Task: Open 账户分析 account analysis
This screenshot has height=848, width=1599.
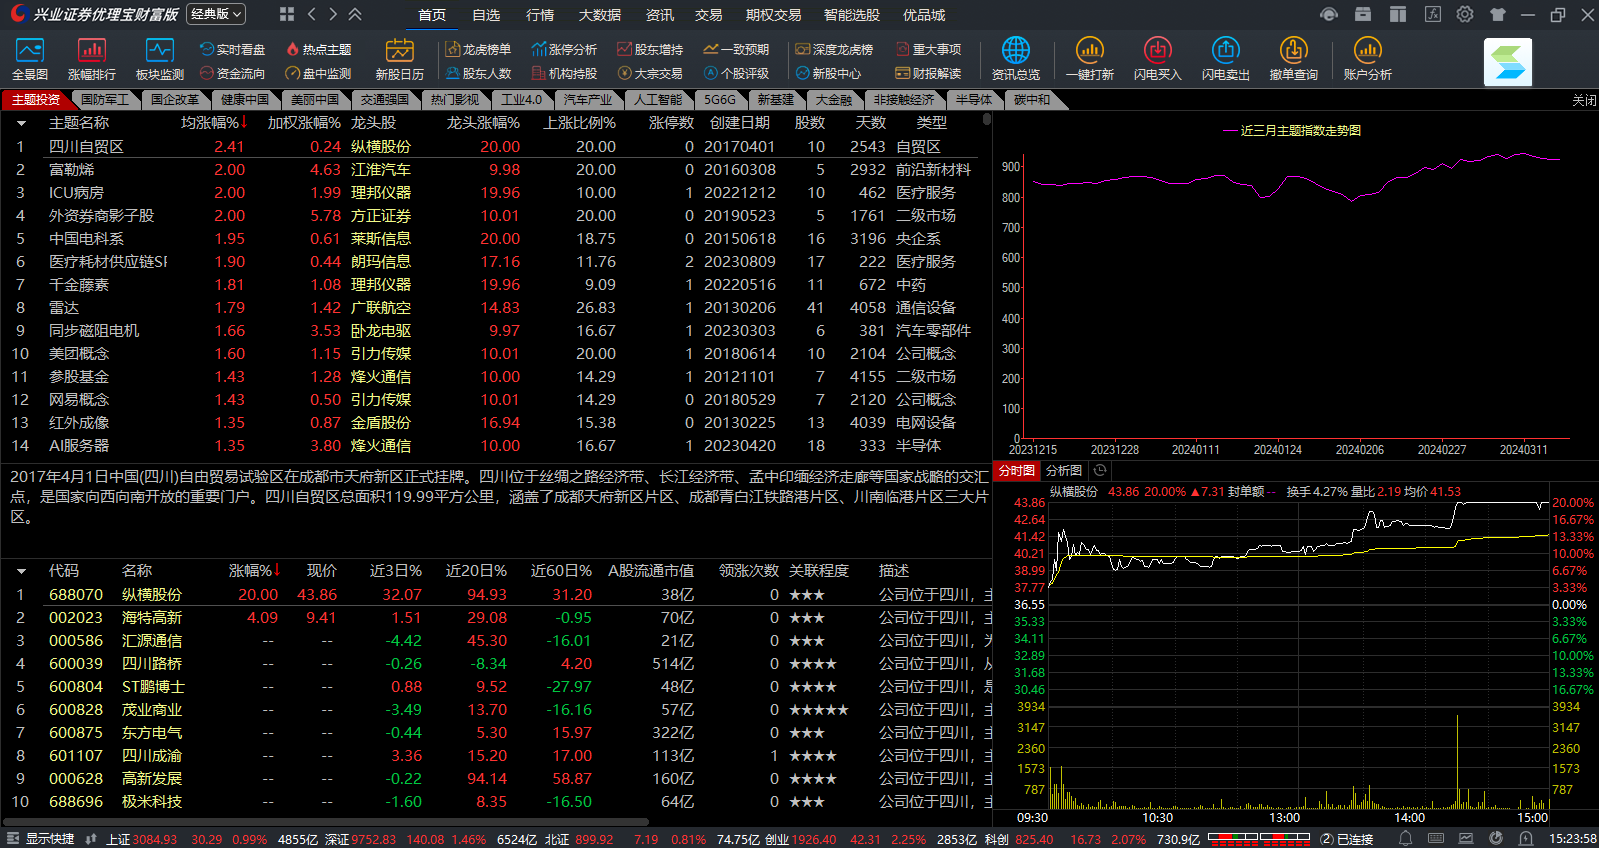Action: (x=1367, y=59)
